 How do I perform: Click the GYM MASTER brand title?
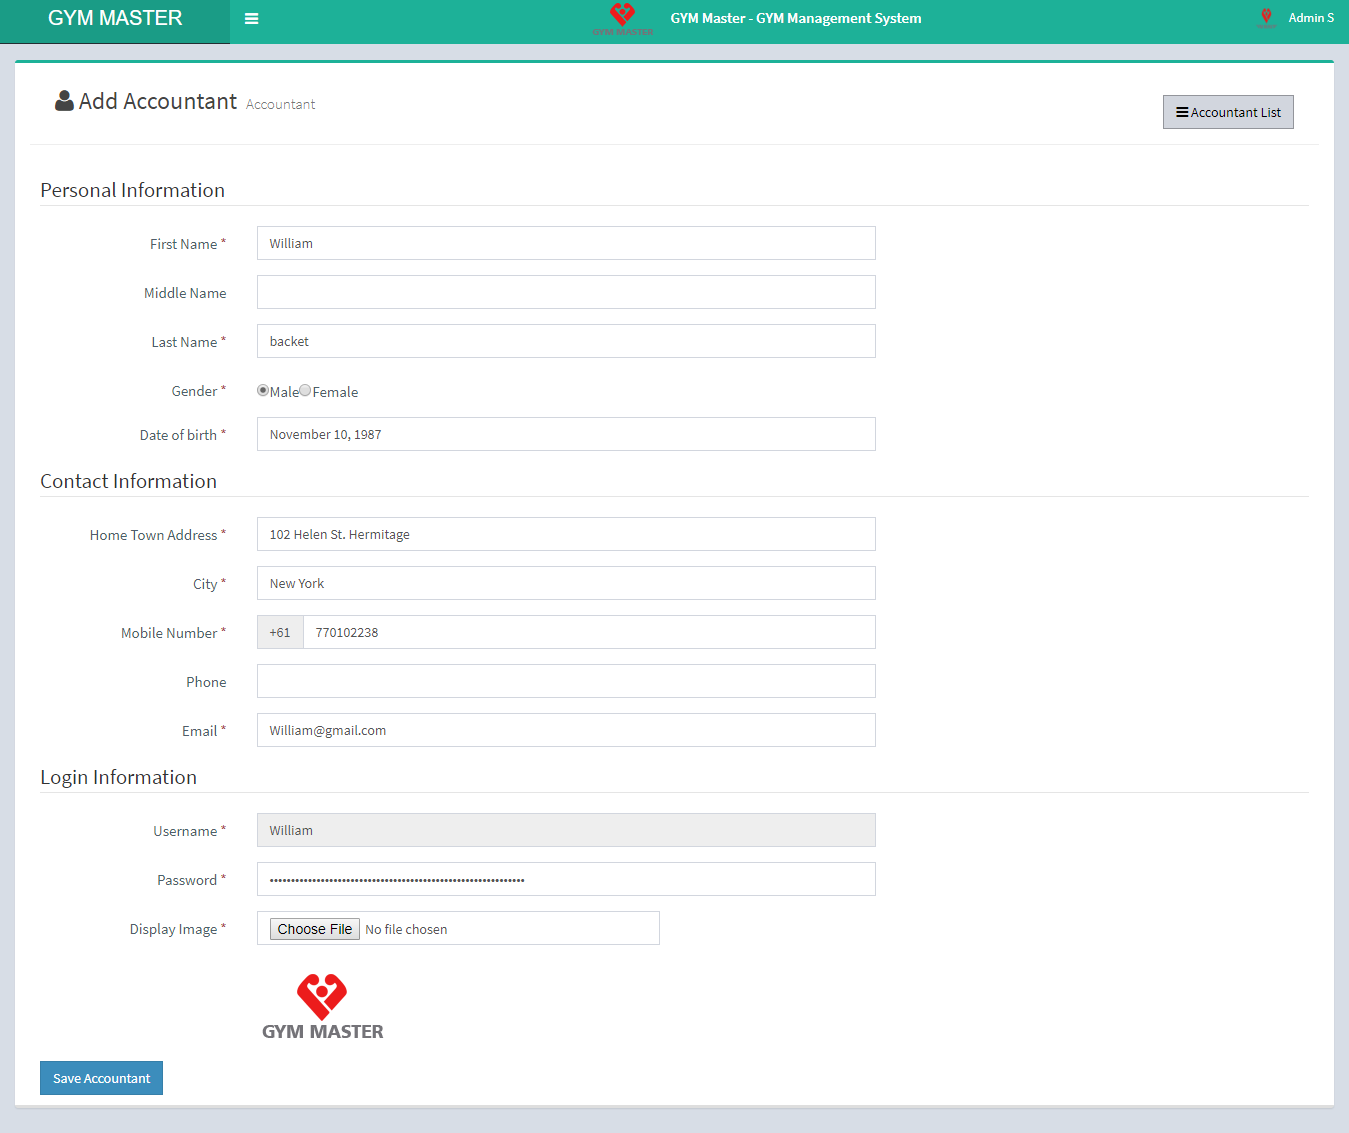(115, 19)
